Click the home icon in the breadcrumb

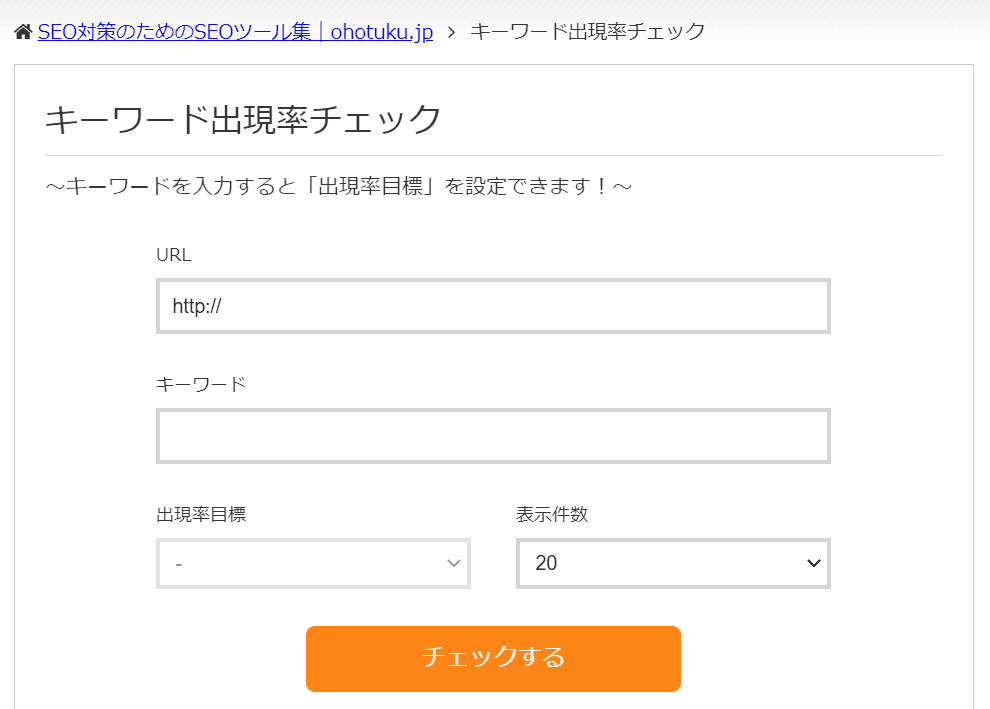point(23,32)
